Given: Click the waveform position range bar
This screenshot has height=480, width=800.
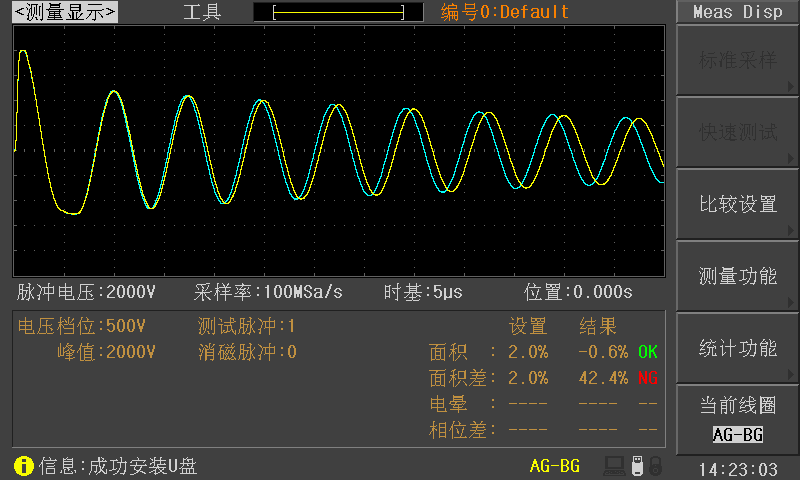Looking at the screenshot, I should [x=338, y=12].
